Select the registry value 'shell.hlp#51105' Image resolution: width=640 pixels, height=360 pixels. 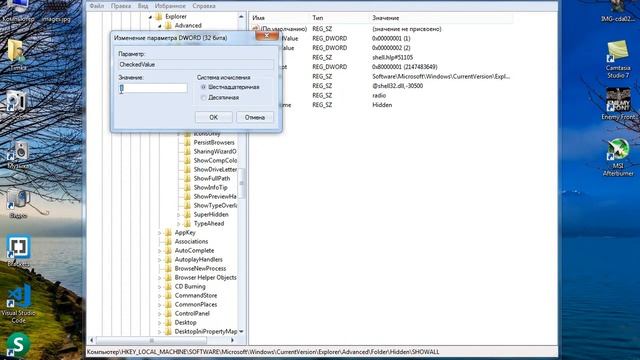pos(392,58)
